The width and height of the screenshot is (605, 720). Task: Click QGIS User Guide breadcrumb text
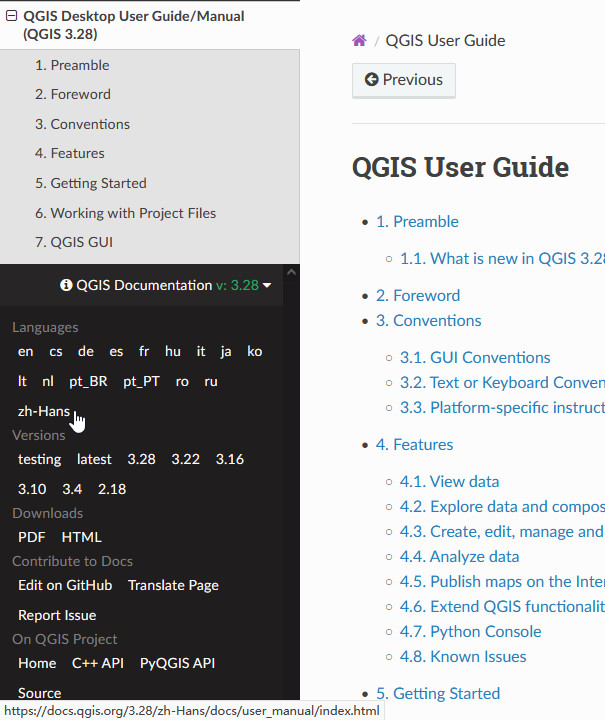[445, 40]
